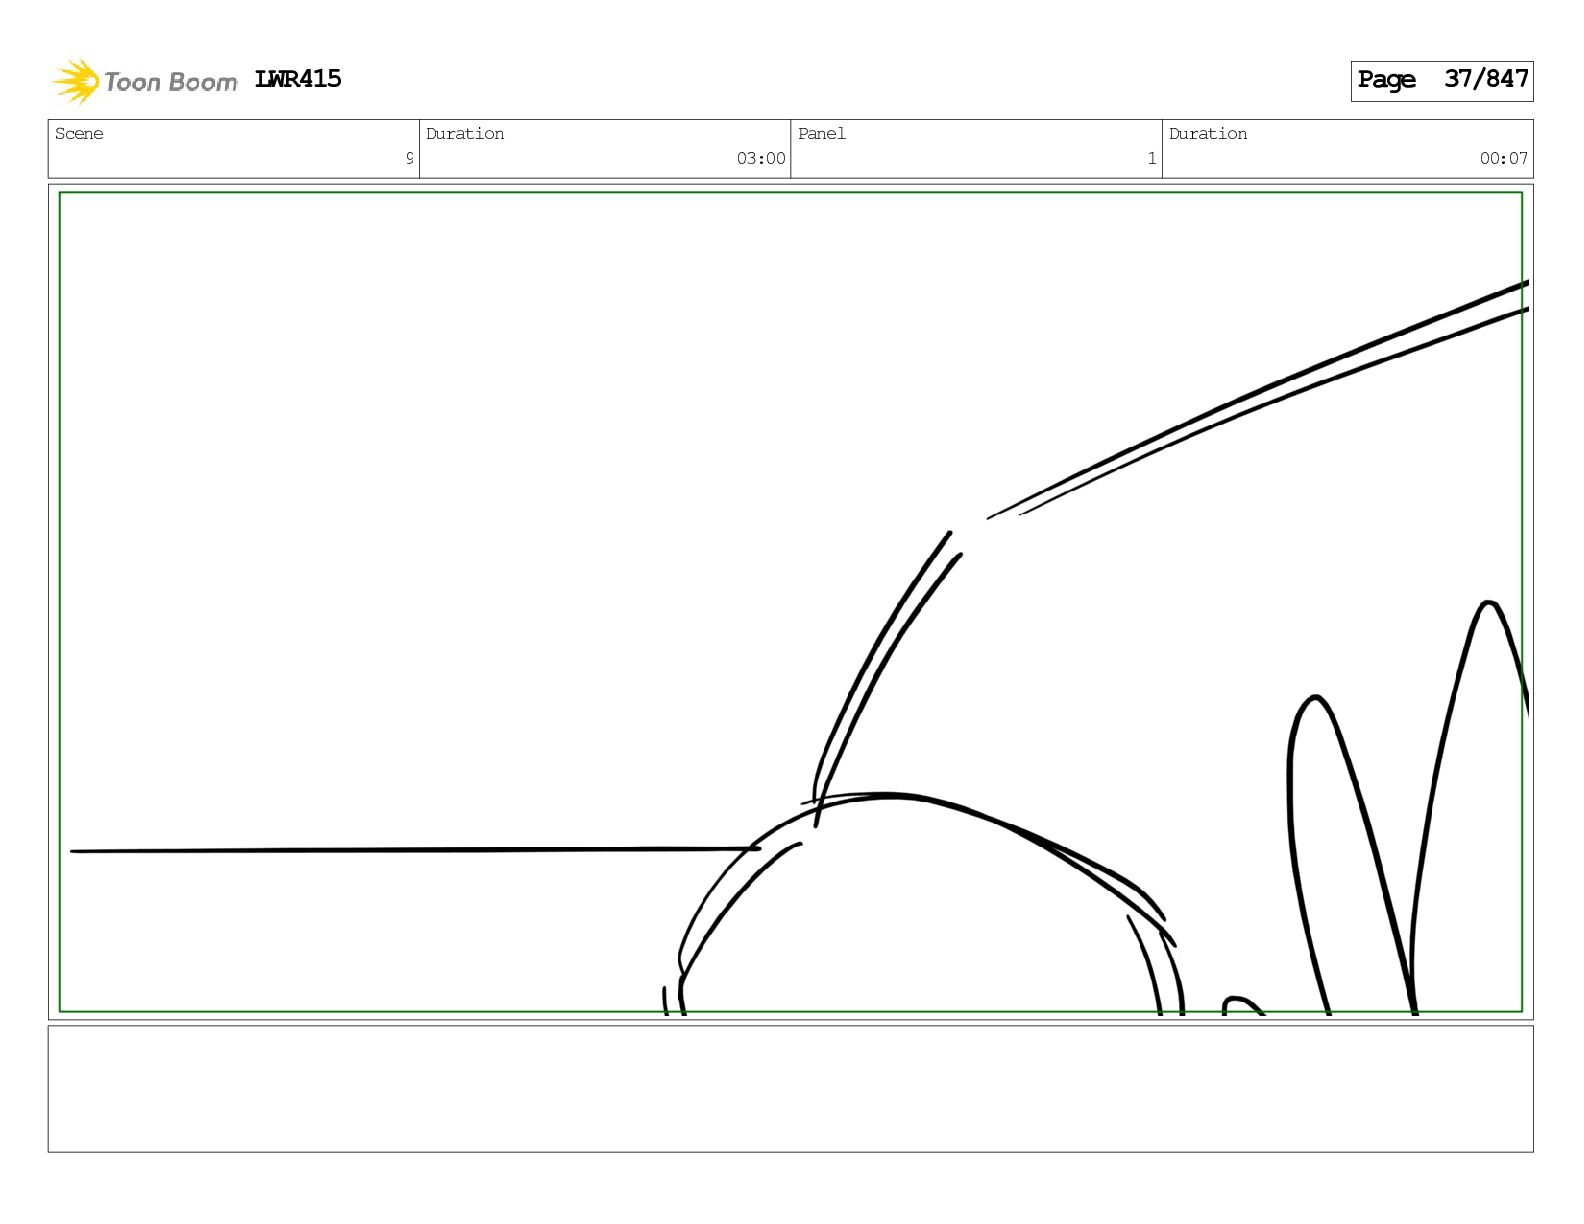Screen dimensions: 1584x1224
Task: Select the Panel number 1 value
Action: pos(1152,158)
